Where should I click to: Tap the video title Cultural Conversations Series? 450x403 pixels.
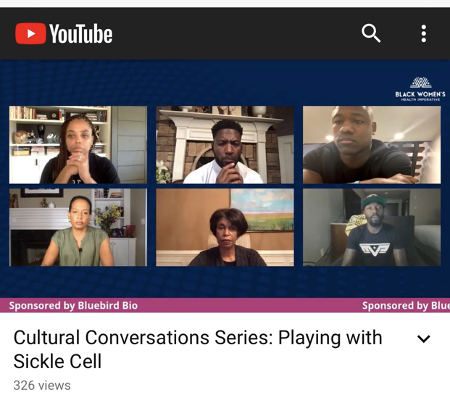198,337
